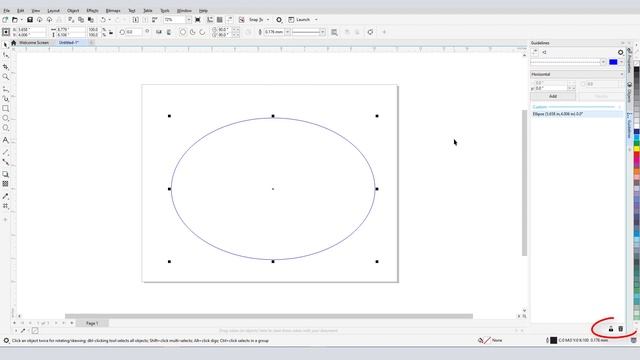The image size is (640, 360).
Task: Open the Effects menu
Action: (x=92, y=11)
